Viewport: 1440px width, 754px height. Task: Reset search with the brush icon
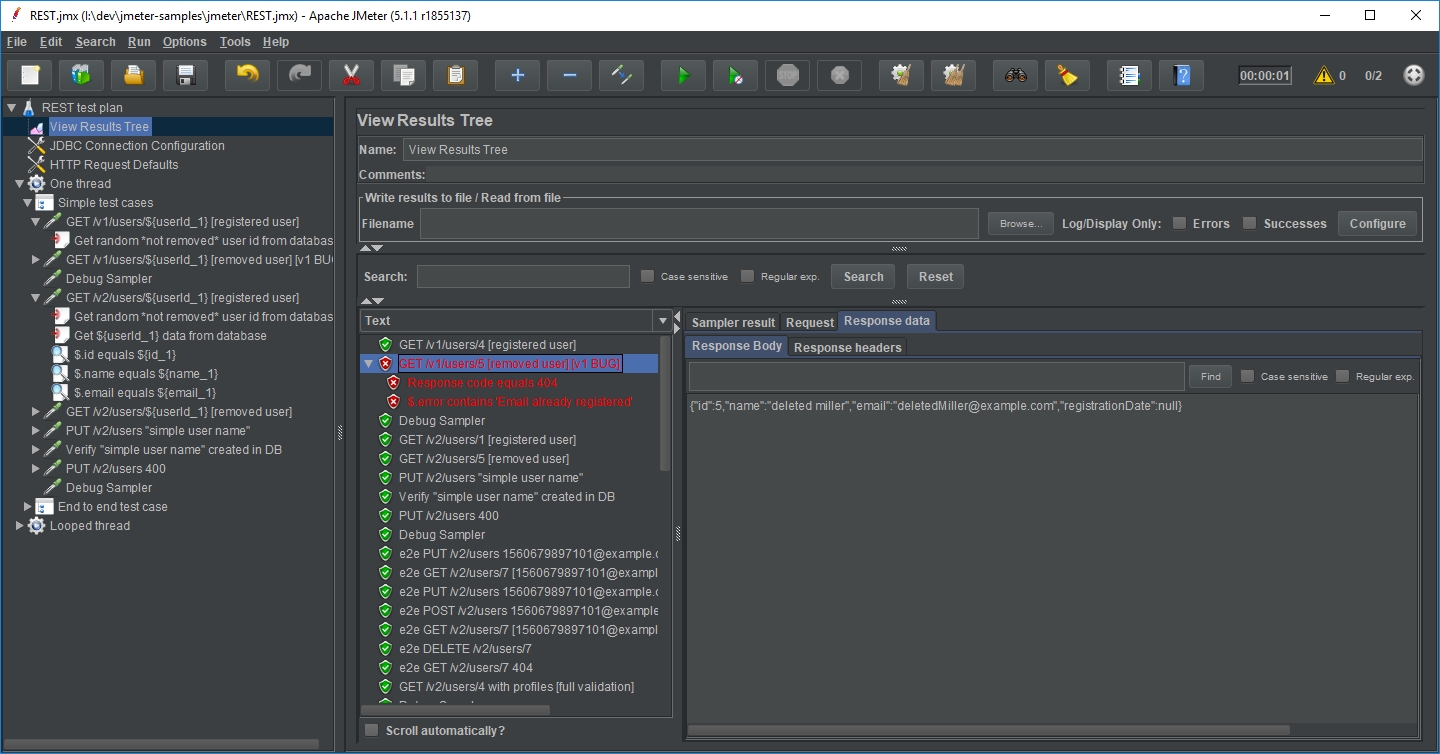pyautogui.click(x=1067, y=75)
